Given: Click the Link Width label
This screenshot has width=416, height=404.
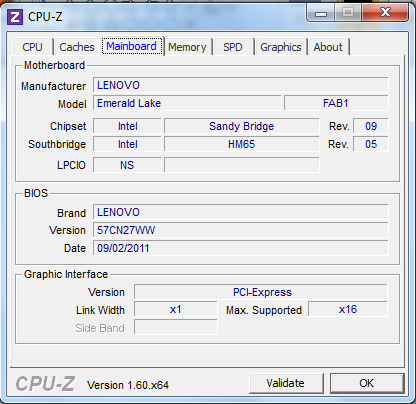Looking at the screenshot, I should pyautogui.click(x=100, y=310).
